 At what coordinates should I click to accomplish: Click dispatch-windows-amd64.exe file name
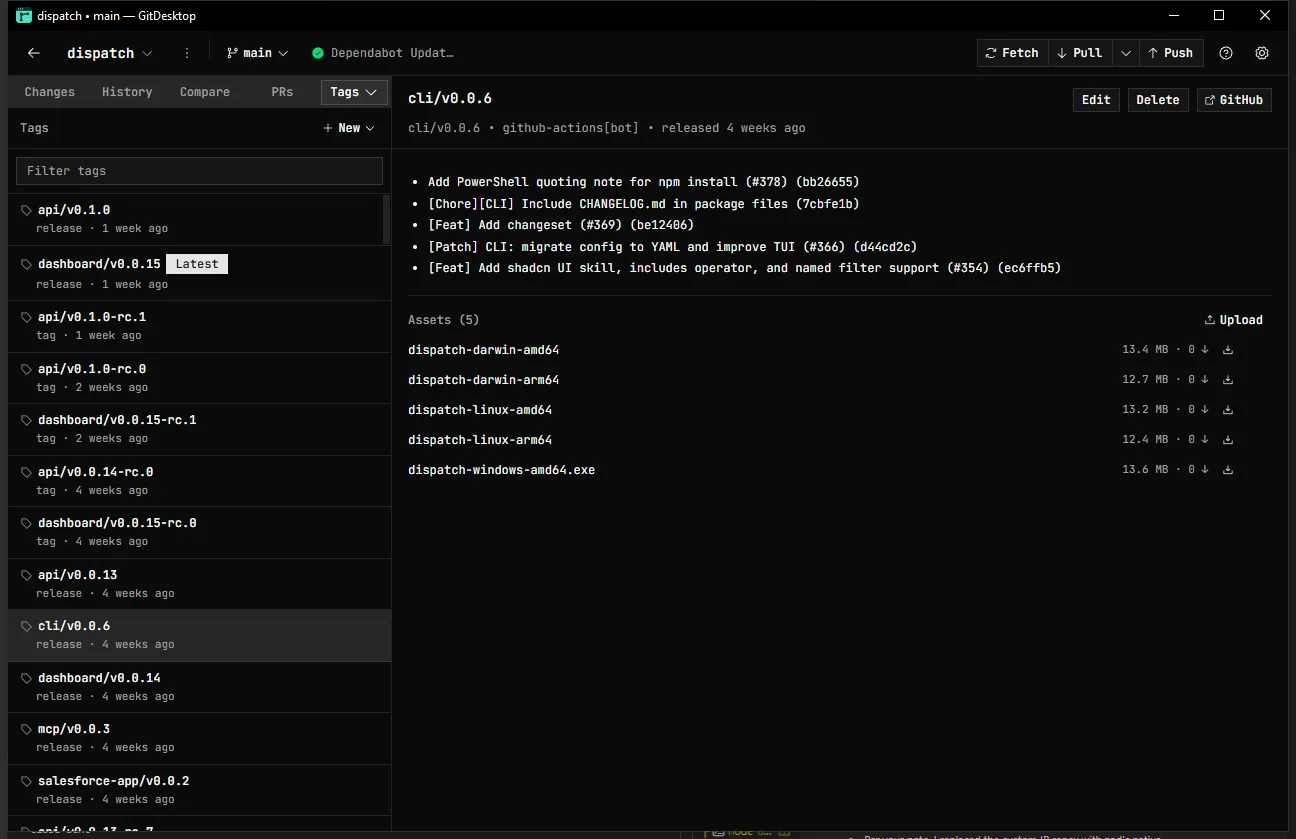501,470
